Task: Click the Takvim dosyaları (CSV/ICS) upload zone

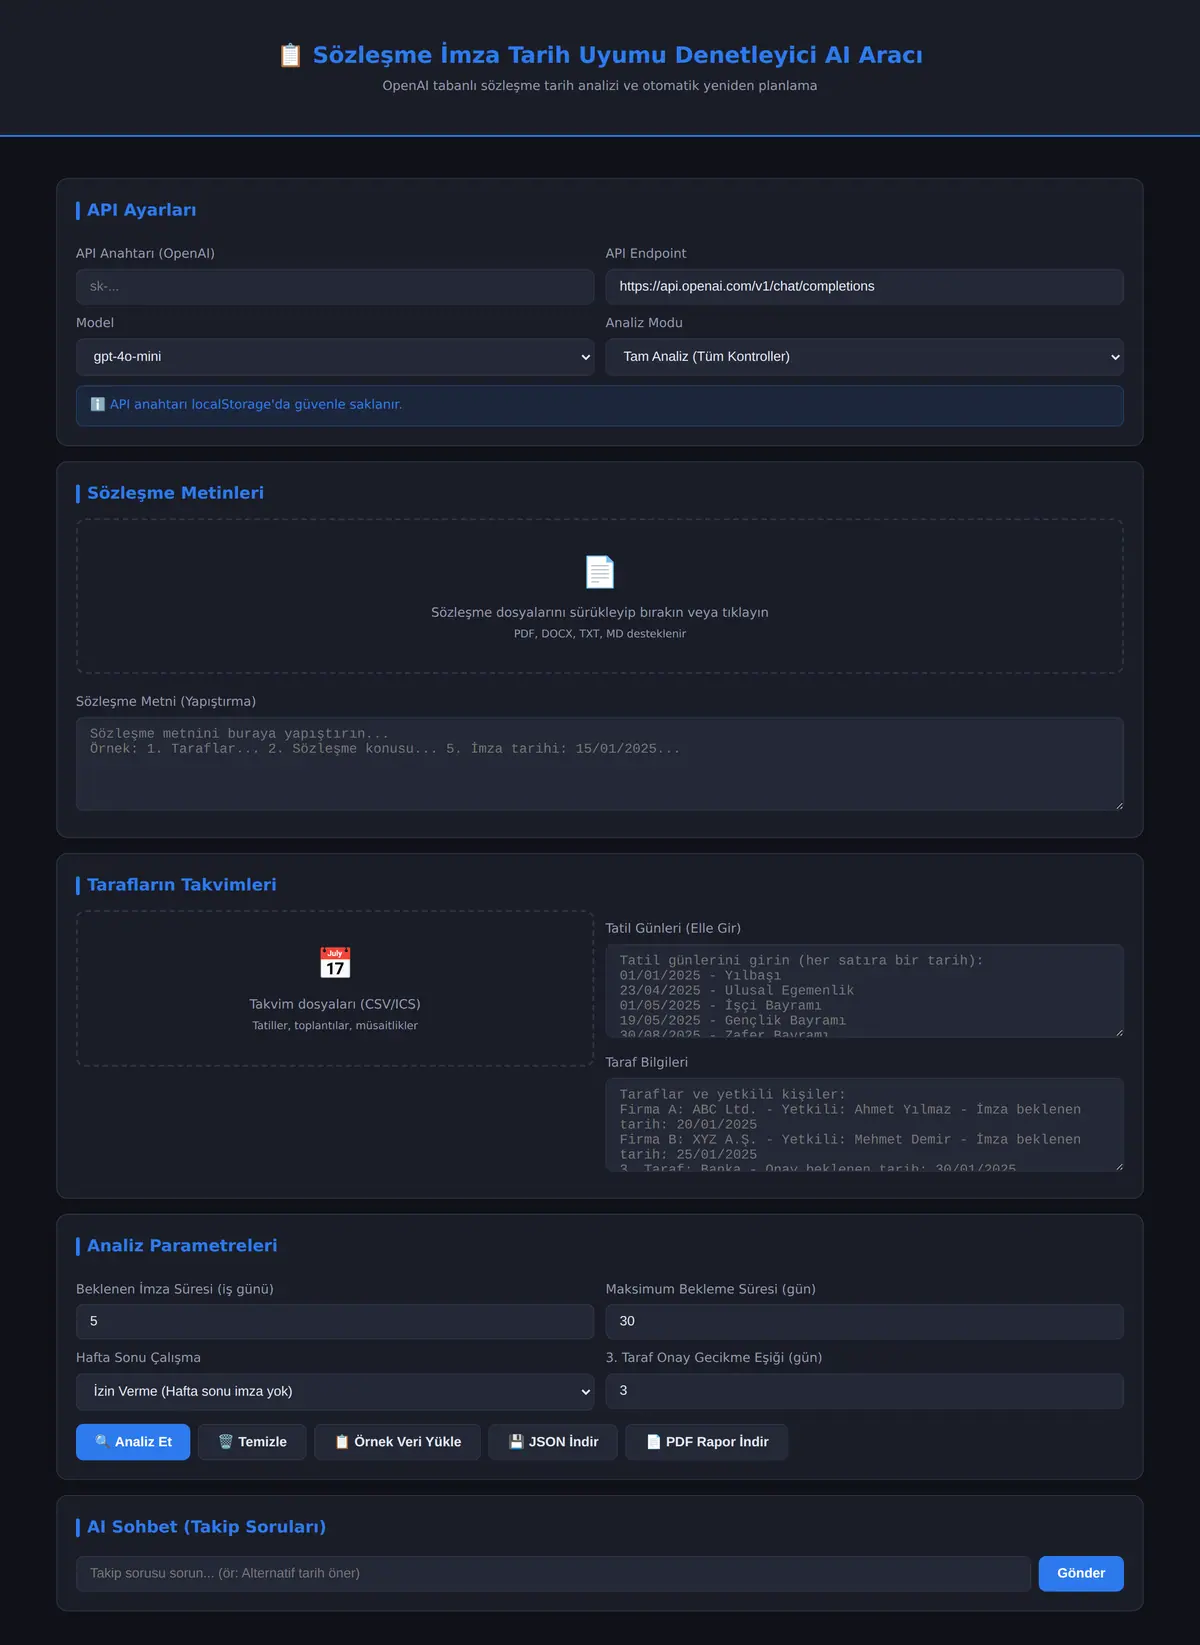Action: point(335,988)
